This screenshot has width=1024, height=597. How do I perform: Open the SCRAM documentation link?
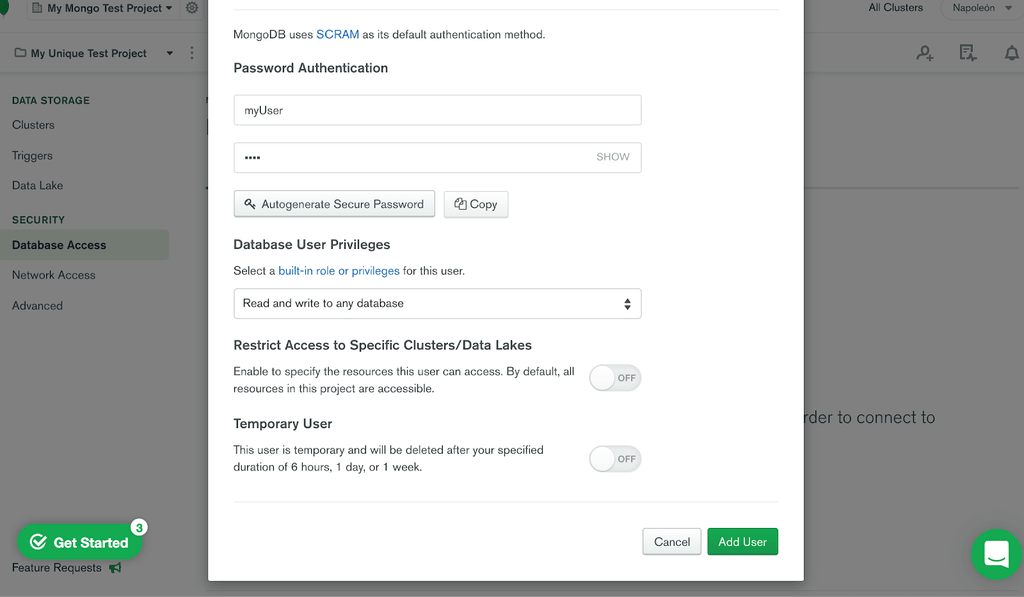338,33
